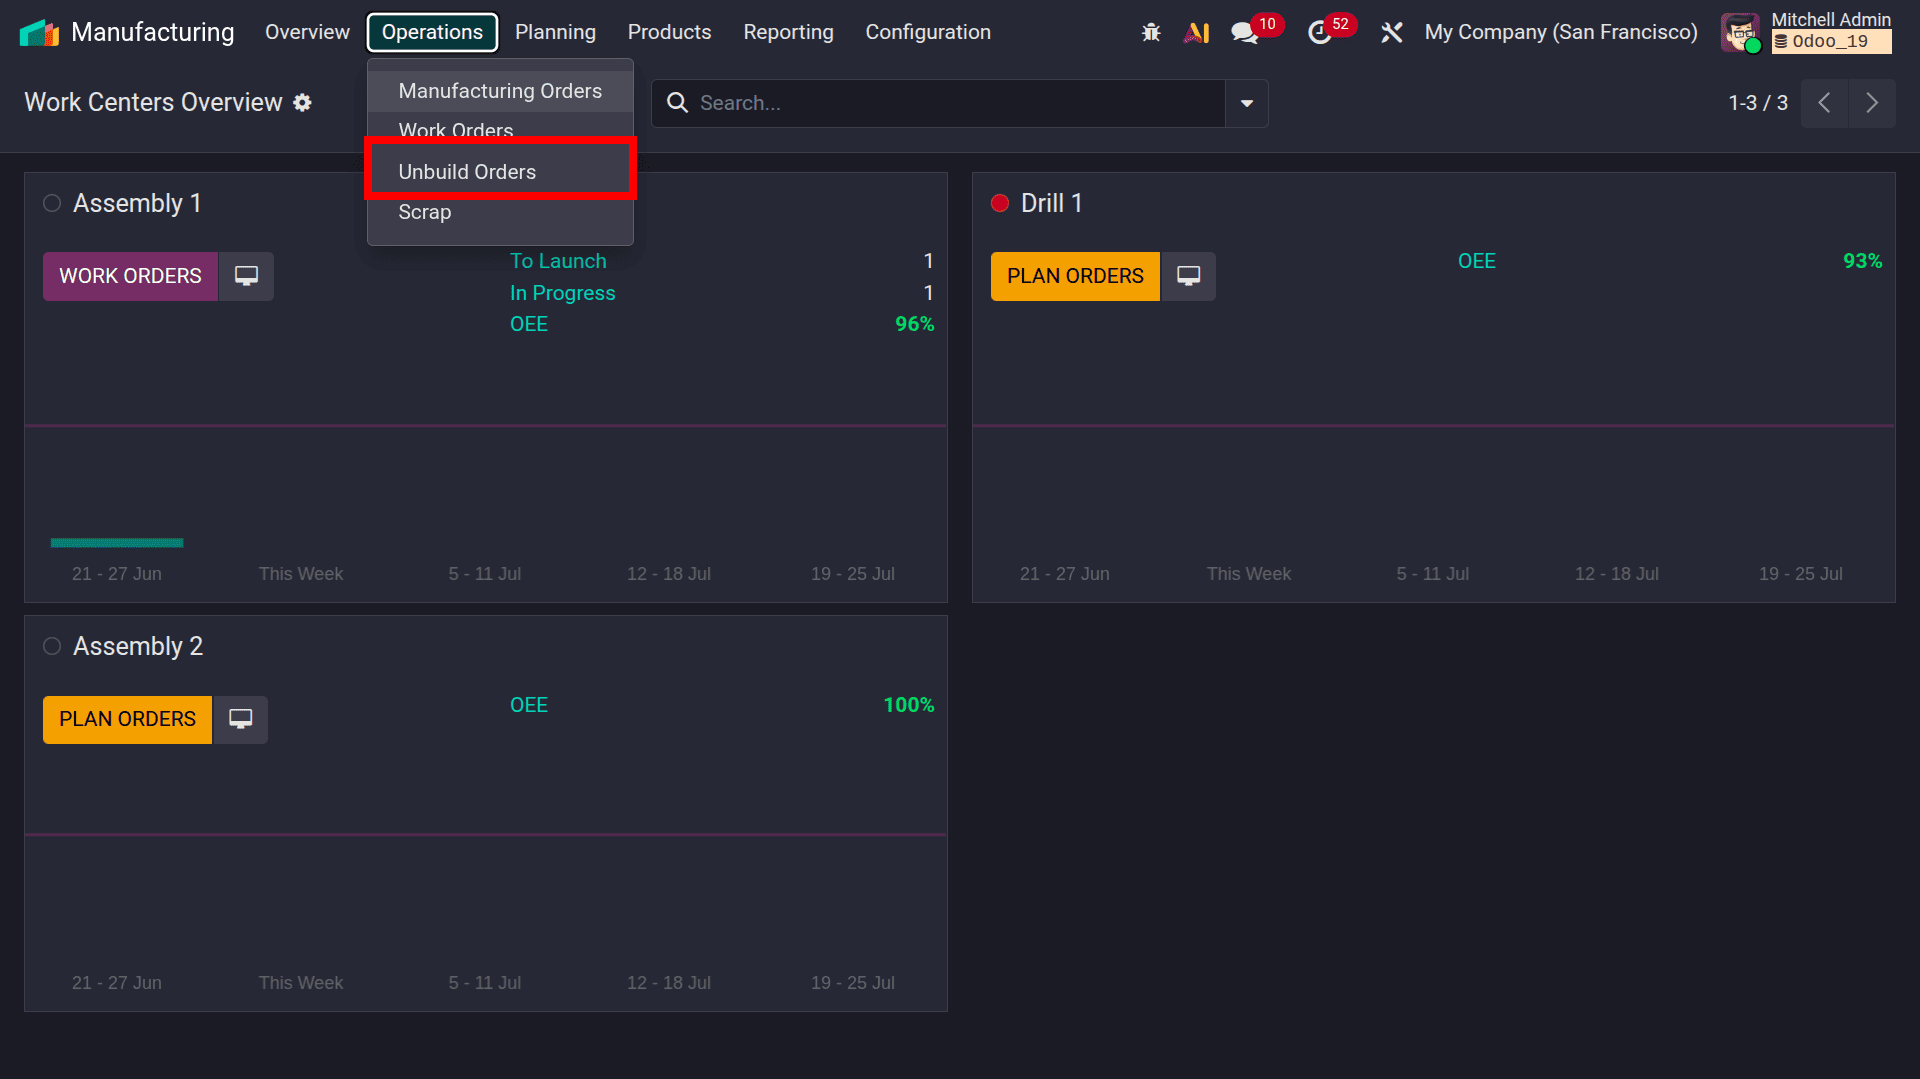Image resolution: width=1920 pixels, height=1079 pixels.
Task: Open the Planning menu
Action: (x=555, y=32)
